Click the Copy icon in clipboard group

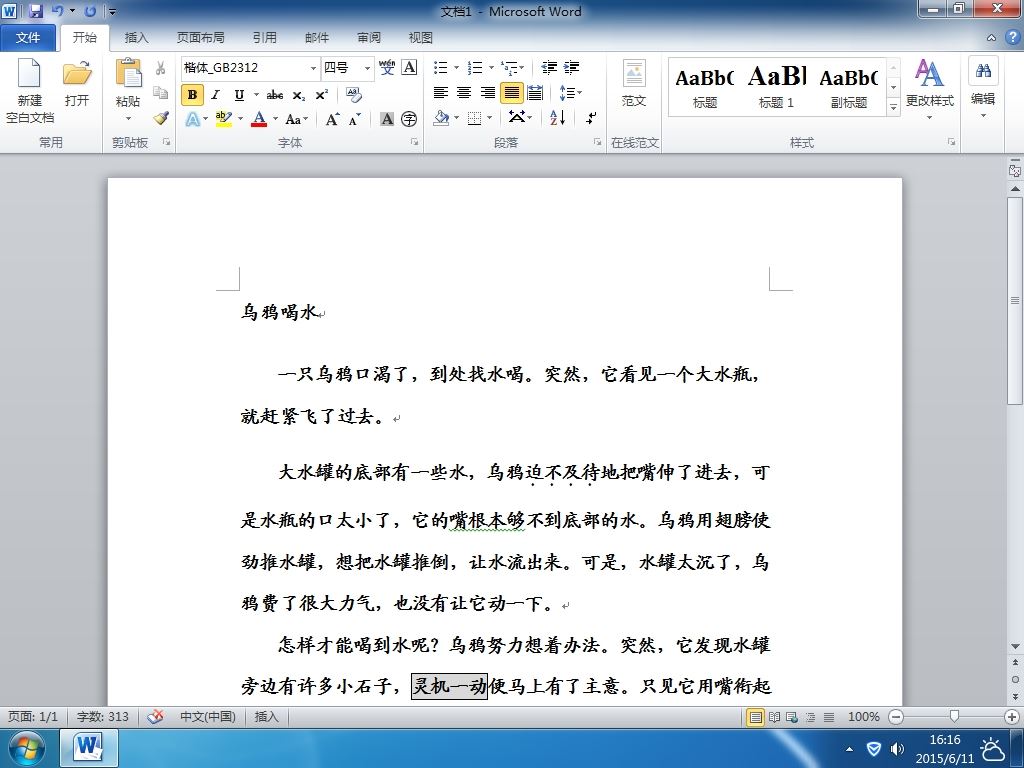(x=161, y=93)
